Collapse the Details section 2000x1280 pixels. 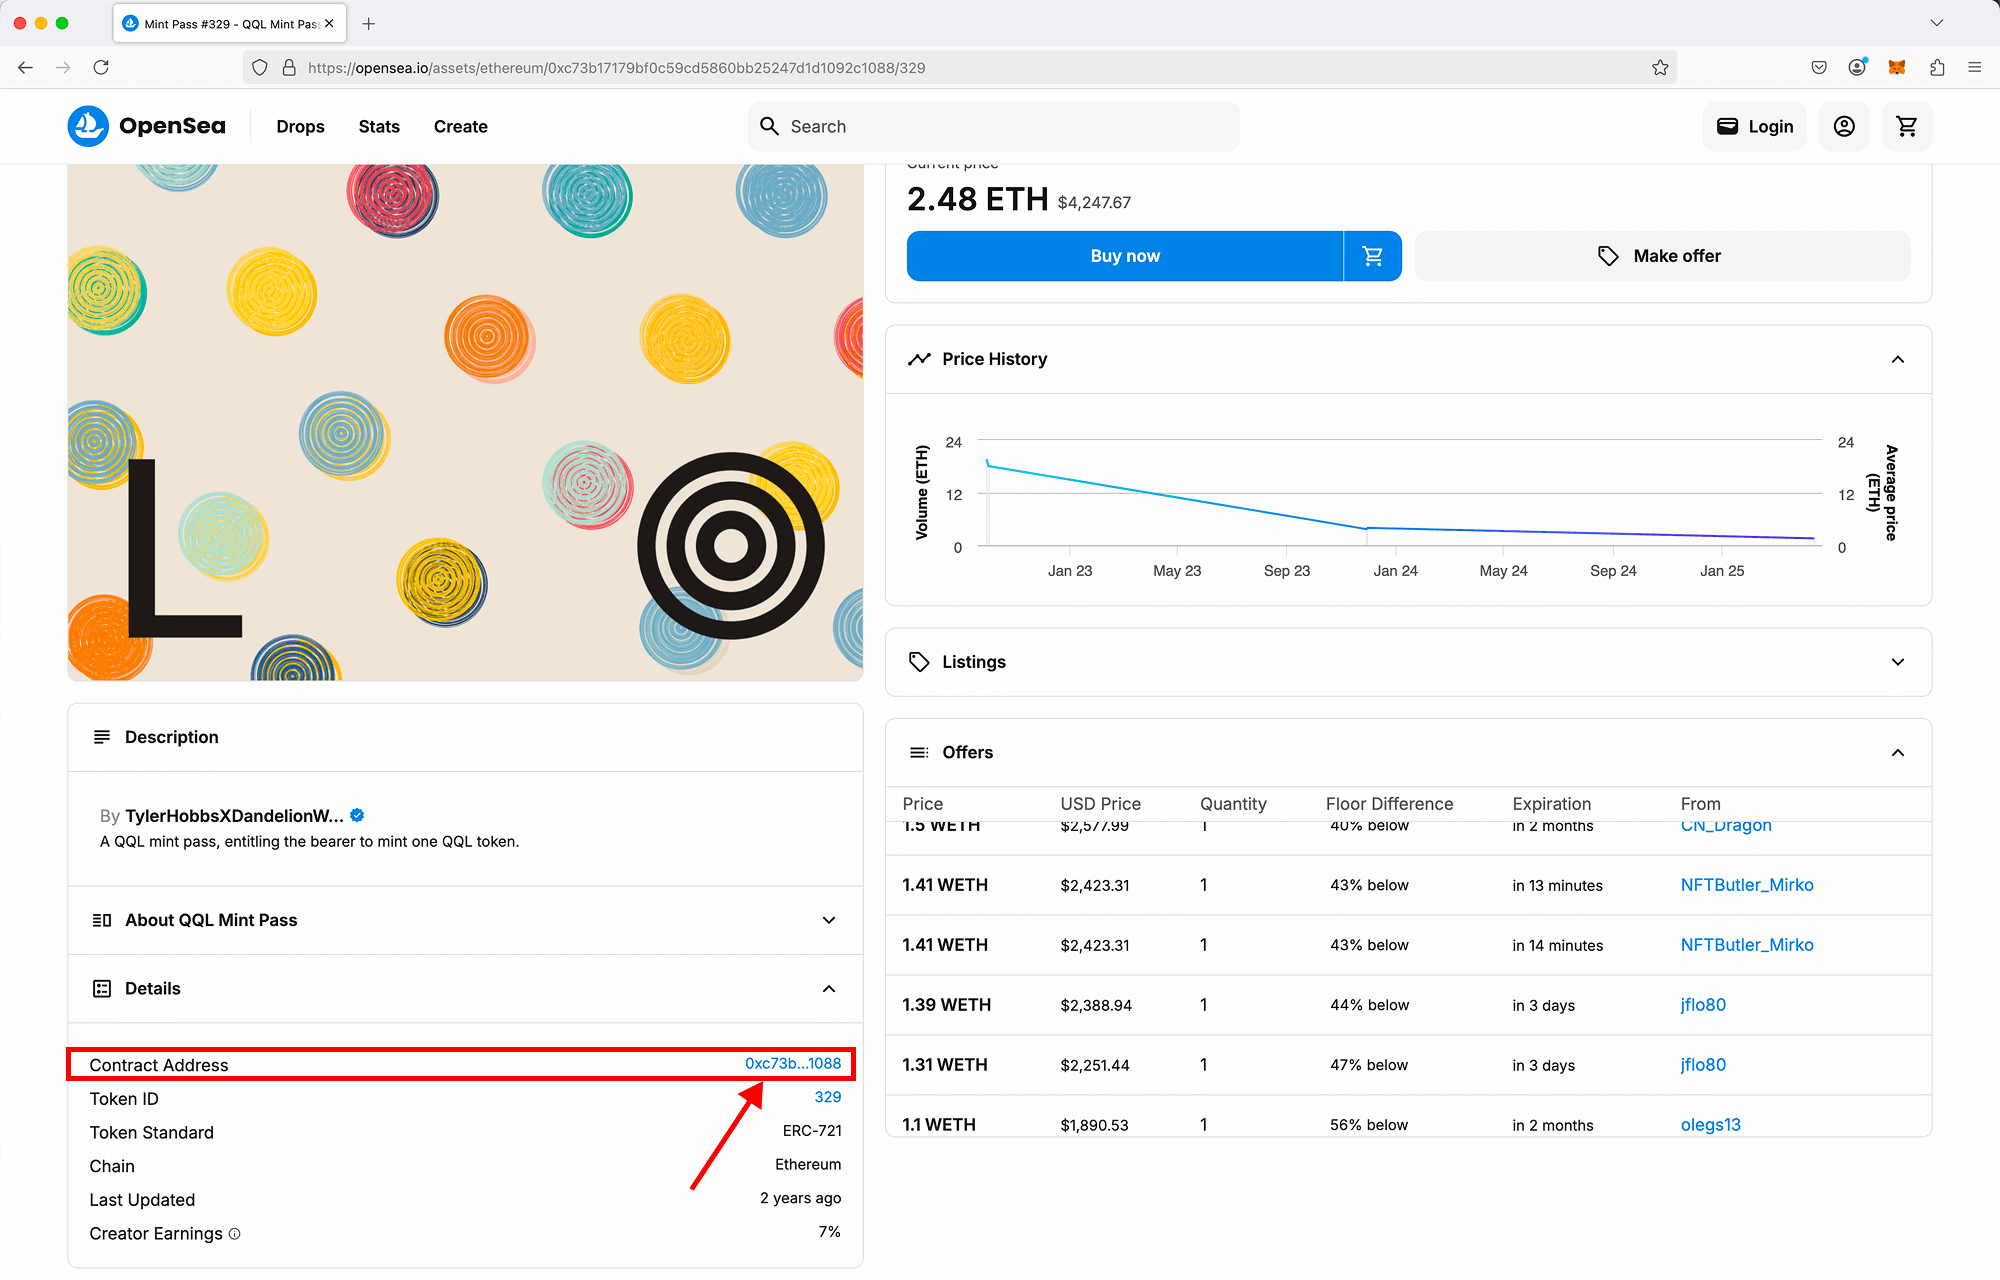(828, 988)
